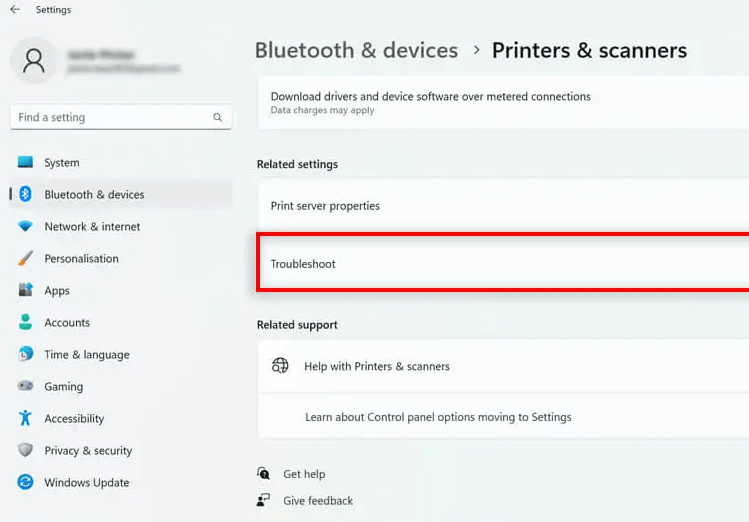Image resolution: width=749 pixels, height=522 pixels.
Task: Expand Help with Printers & scanners
Action: [x=377, y=367]
